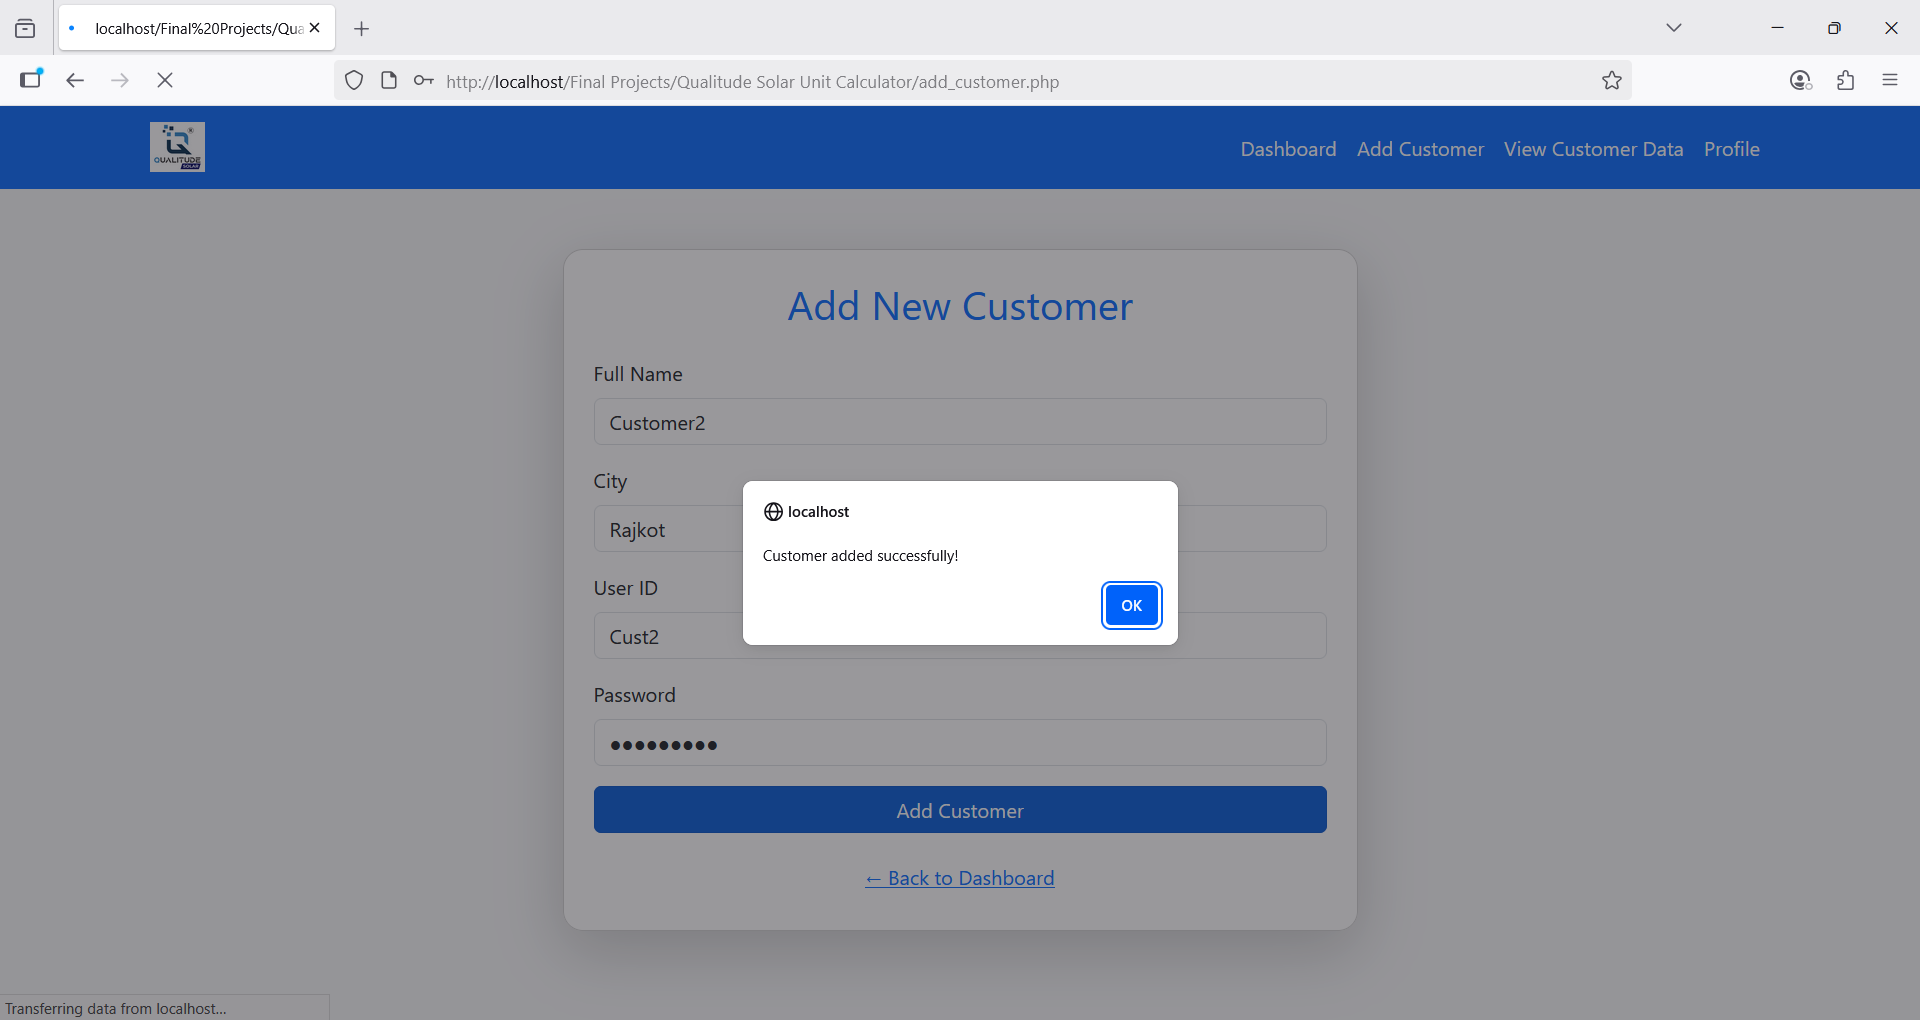Click OK in the success alert dialog
This screenshot has width=1920, height=1020.
click(x=1131, y=605)
